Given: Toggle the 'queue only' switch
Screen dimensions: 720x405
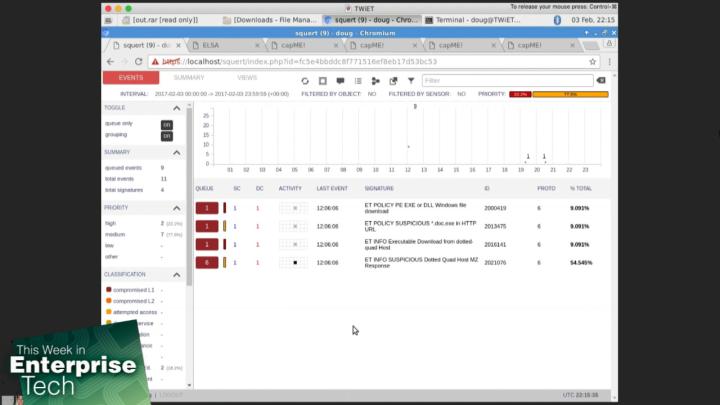Looking at the screenshot, I should tap(167, 124).
